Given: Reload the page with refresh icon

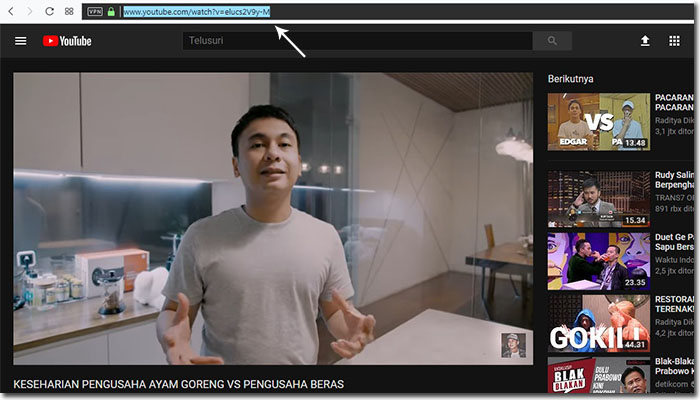Looking at the screenshot, I should click(50, 12).
